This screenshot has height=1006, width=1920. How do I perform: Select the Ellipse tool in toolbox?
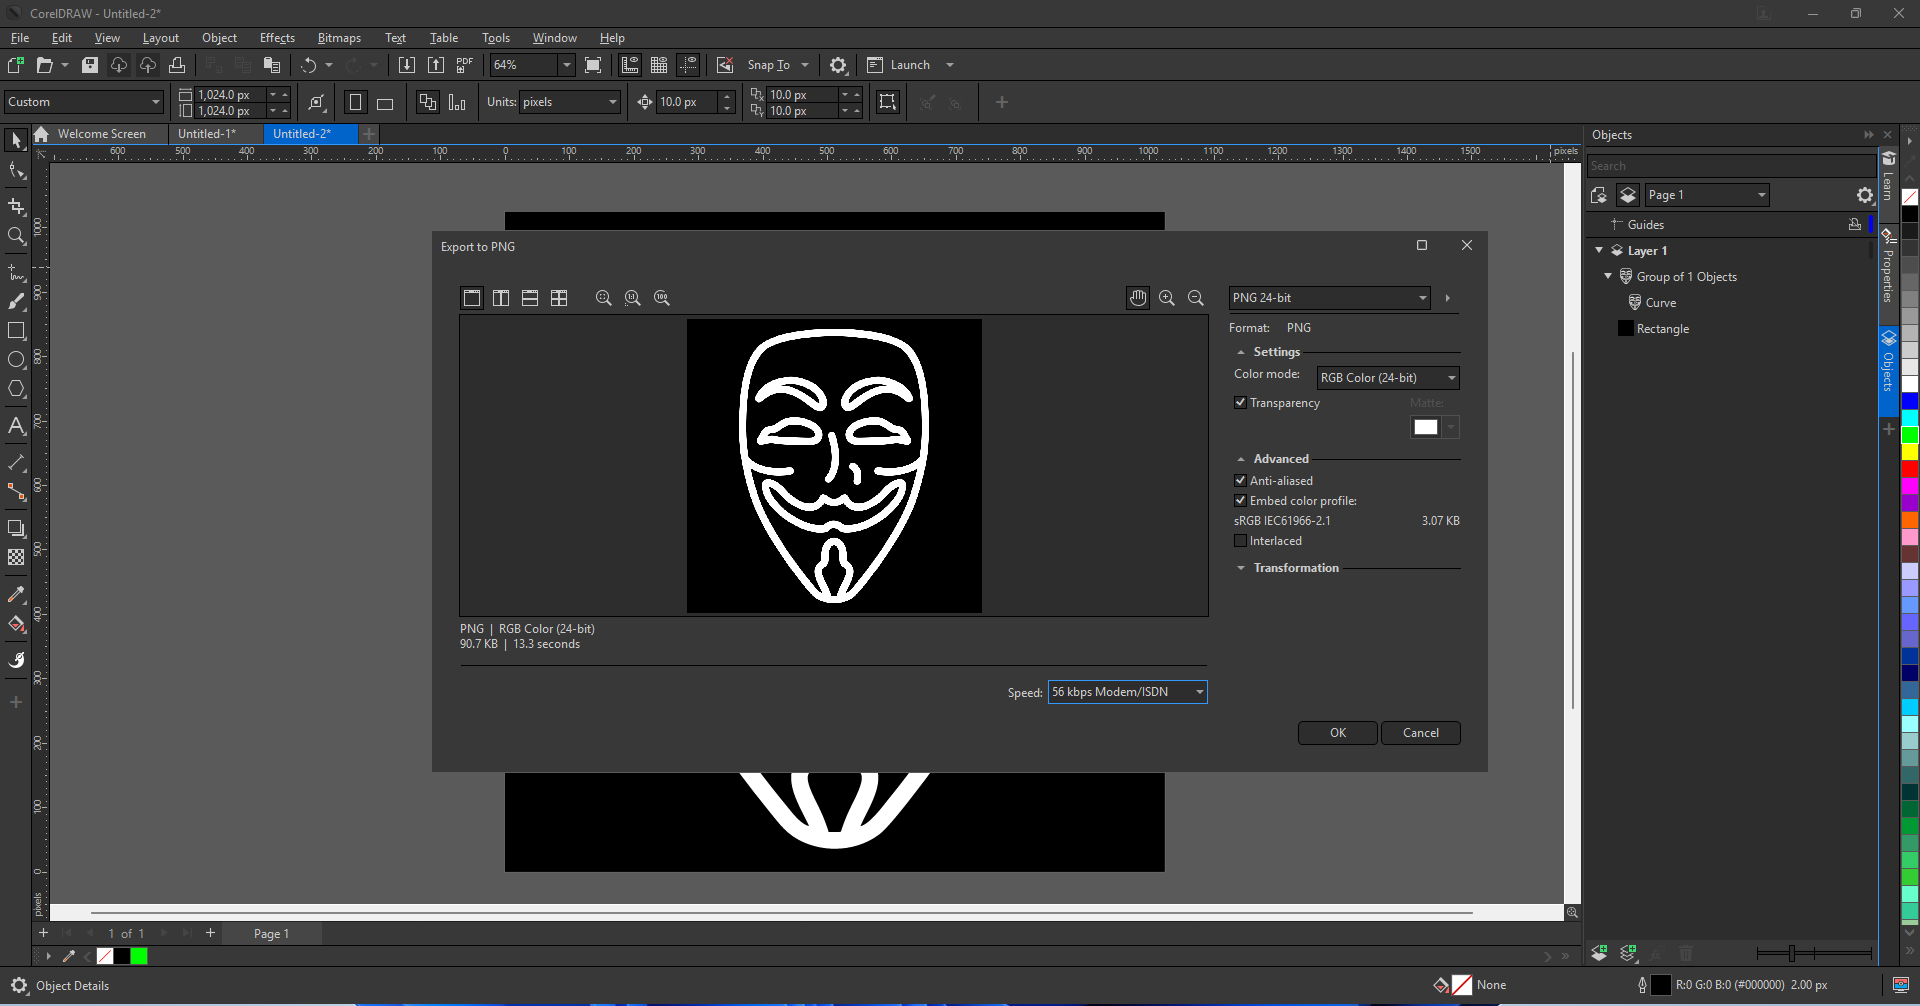pos(16,360)
